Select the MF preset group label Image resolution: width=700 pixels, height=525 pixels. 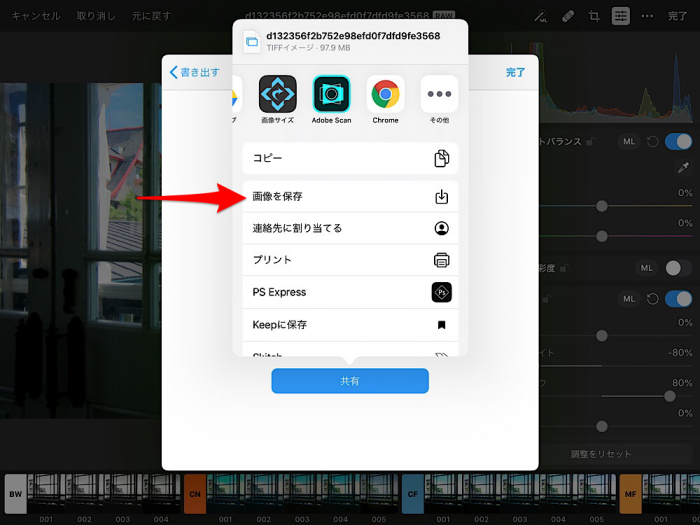(x=630, y=494)
